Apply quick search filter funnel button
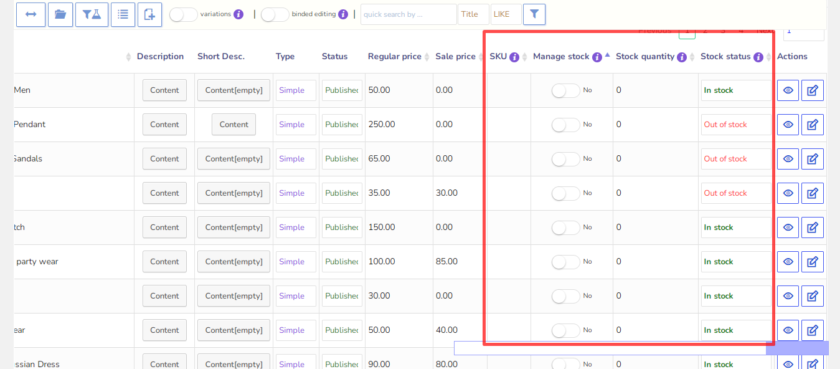The width and height of the screenshot is (840, 369). 534,14
